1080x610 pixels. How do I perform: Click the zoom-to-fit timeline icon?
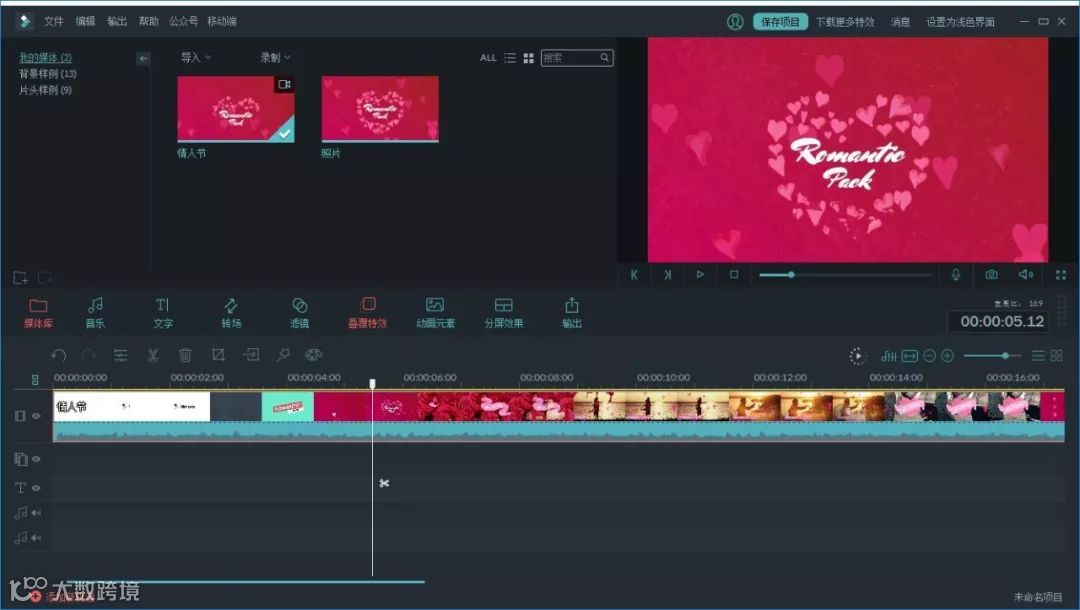pos(911,355)
